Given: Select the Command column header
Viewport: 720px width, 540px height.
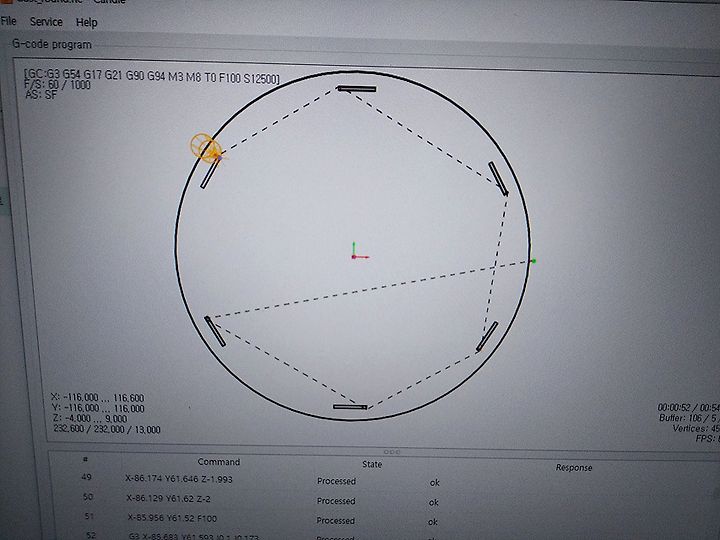Looking at the screenshot, I should 219,461.
